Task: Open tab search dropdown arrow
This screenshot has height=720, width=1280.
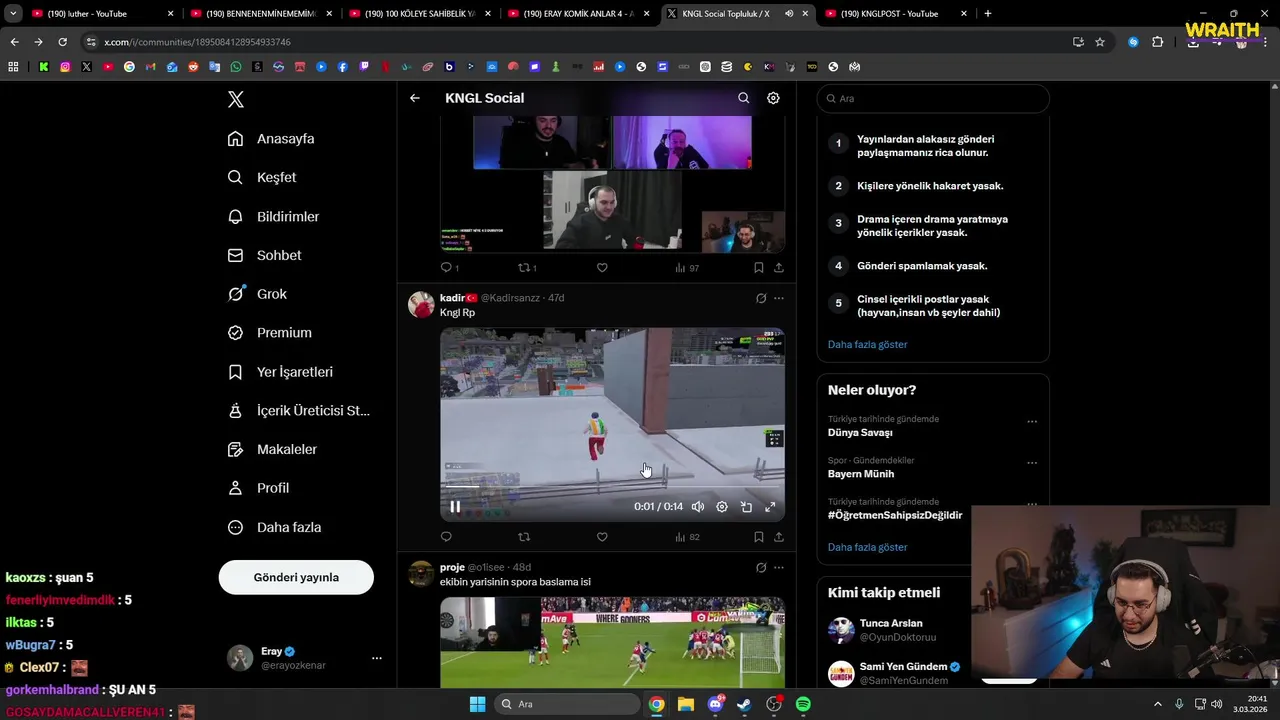Action: point(13,14)
